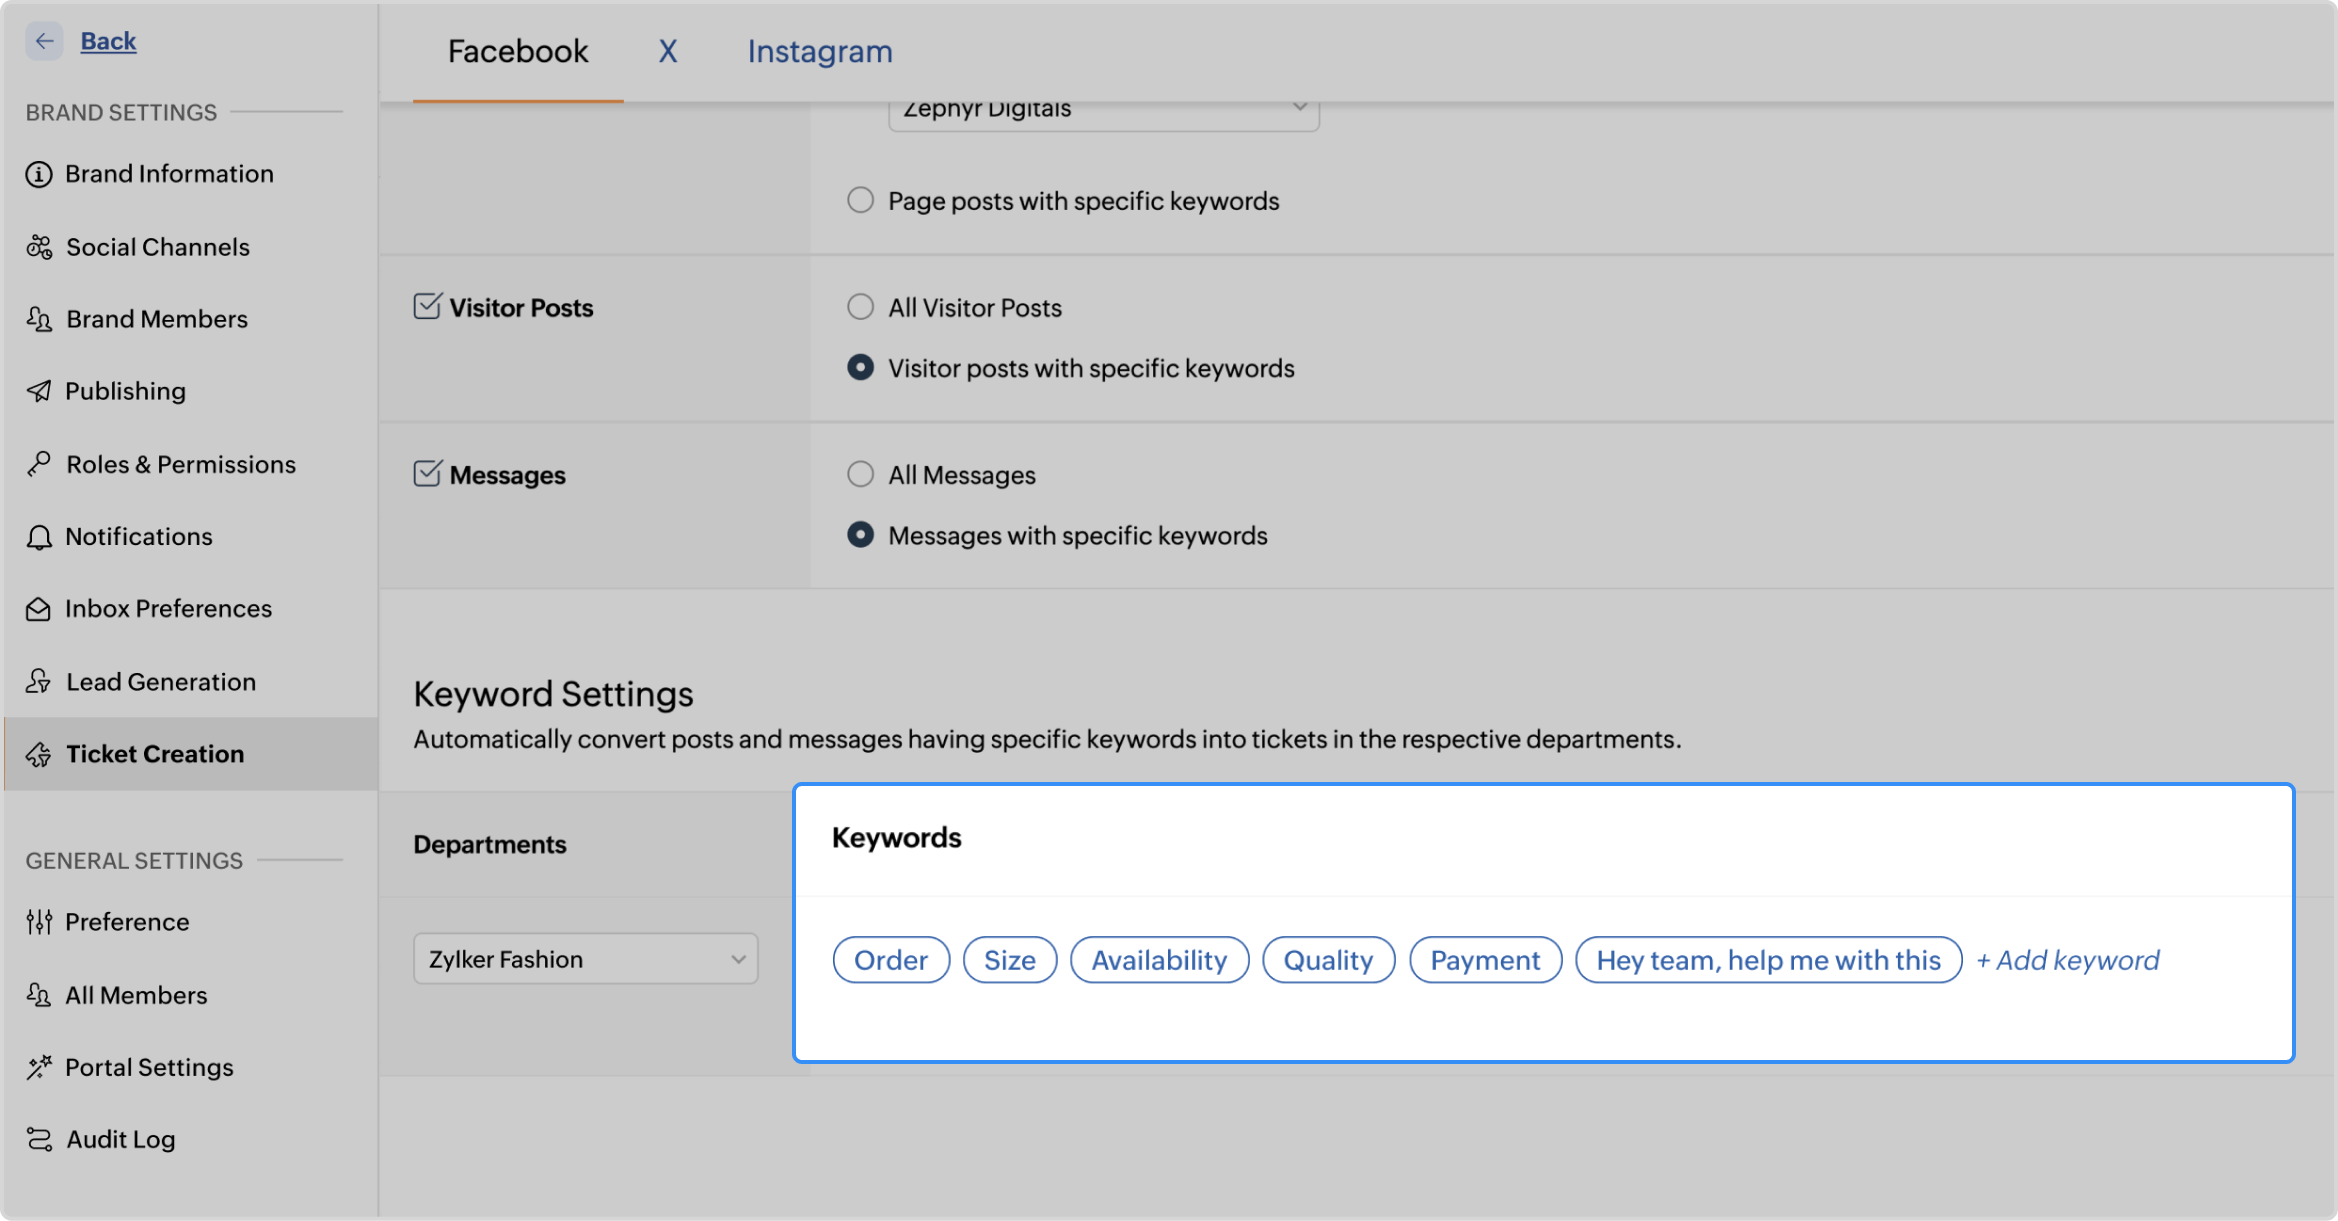Click the Brand Information icon

pyautogui.click(x=40, y=173)
